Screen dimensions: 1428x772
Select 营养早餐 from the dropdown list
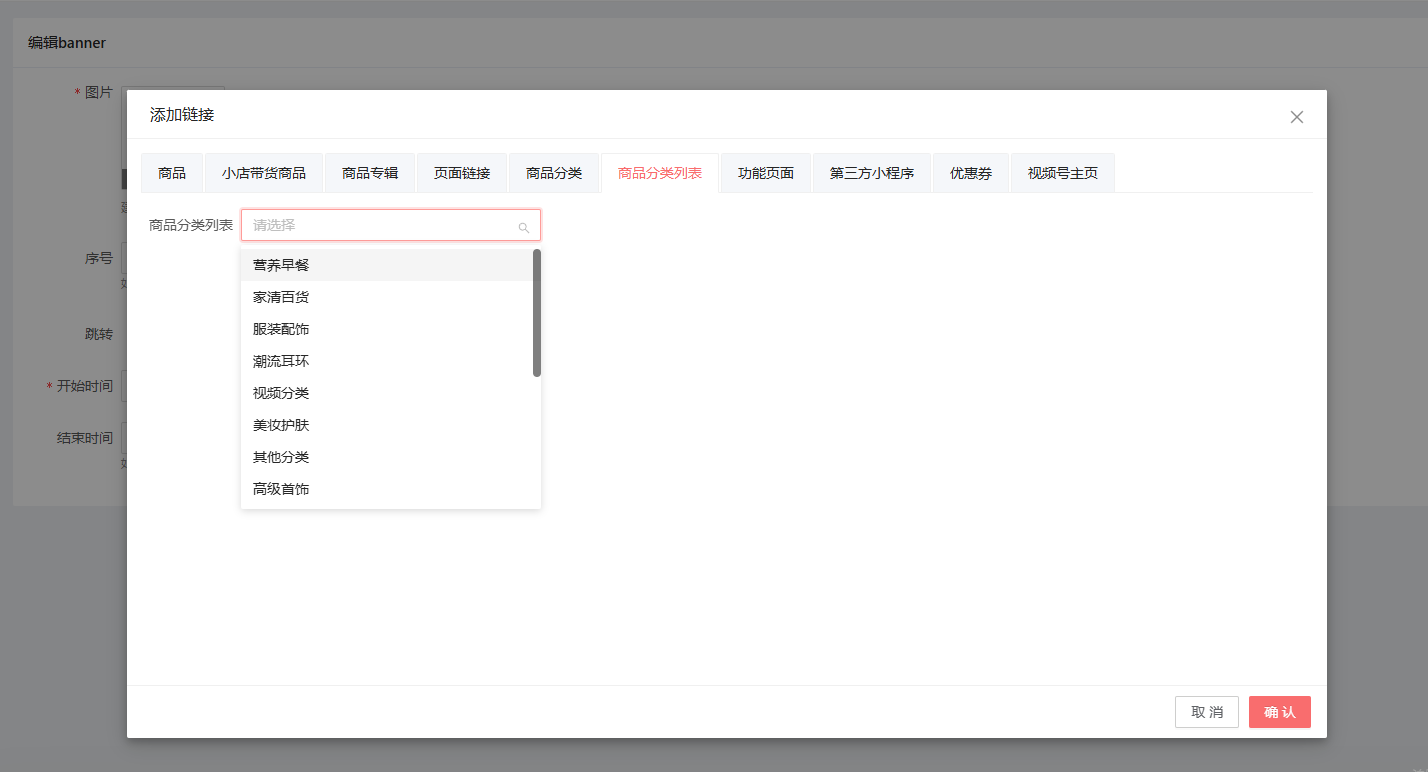coord(387,265)
